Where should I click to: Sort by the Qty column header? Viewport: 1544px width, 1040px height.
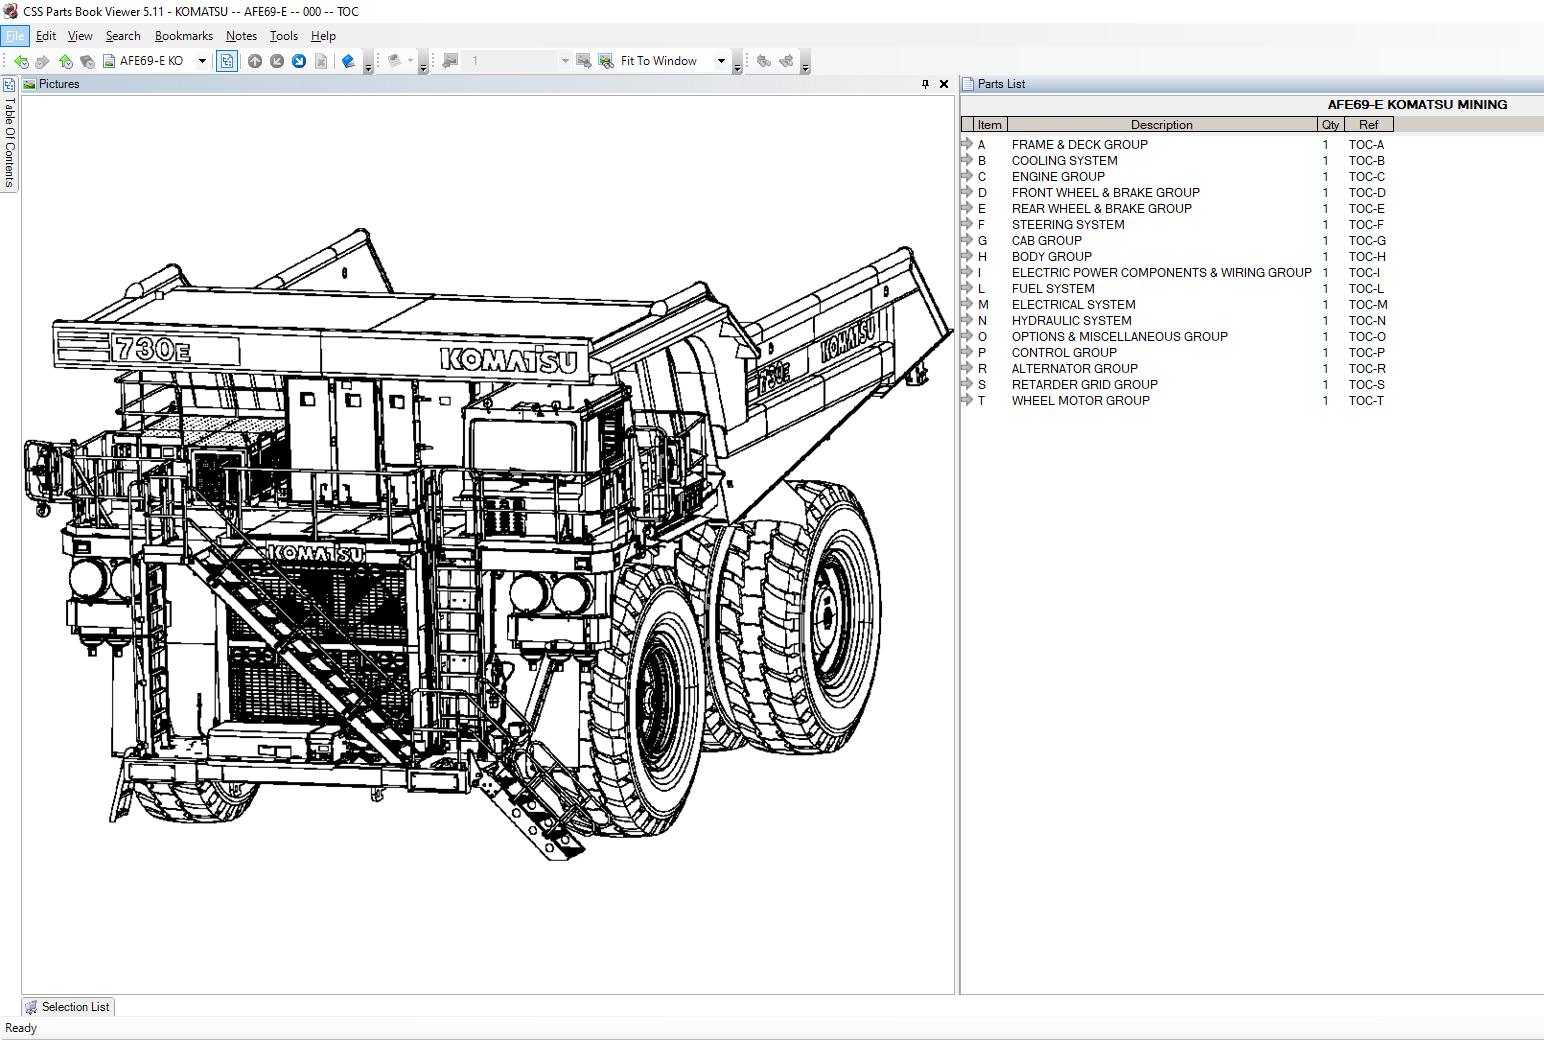[1331, 125]
